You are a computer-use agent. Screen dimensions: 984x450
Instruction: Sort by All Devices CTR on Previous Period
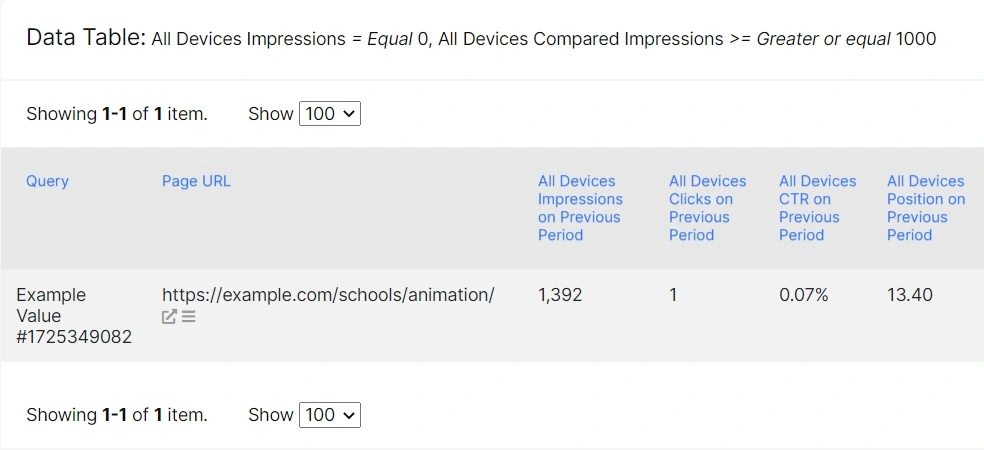click(817, 208)
